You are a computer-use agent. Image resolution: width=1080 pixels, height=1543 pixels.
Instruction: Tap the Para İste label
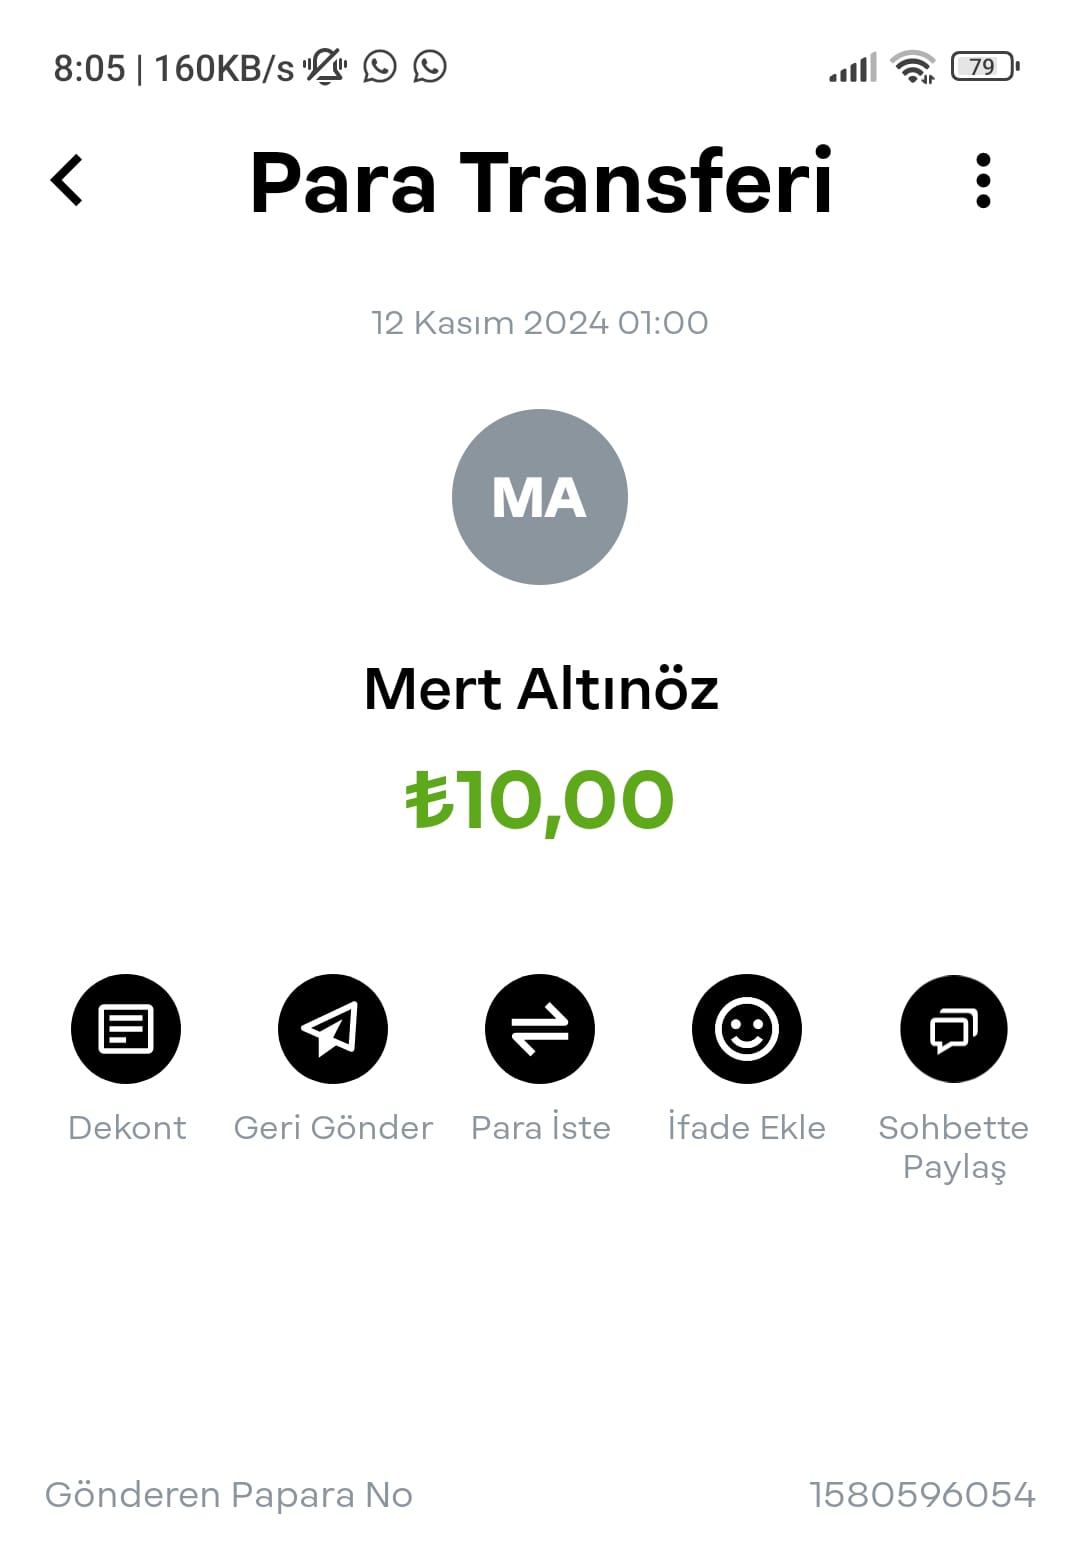pos(541,1127)
